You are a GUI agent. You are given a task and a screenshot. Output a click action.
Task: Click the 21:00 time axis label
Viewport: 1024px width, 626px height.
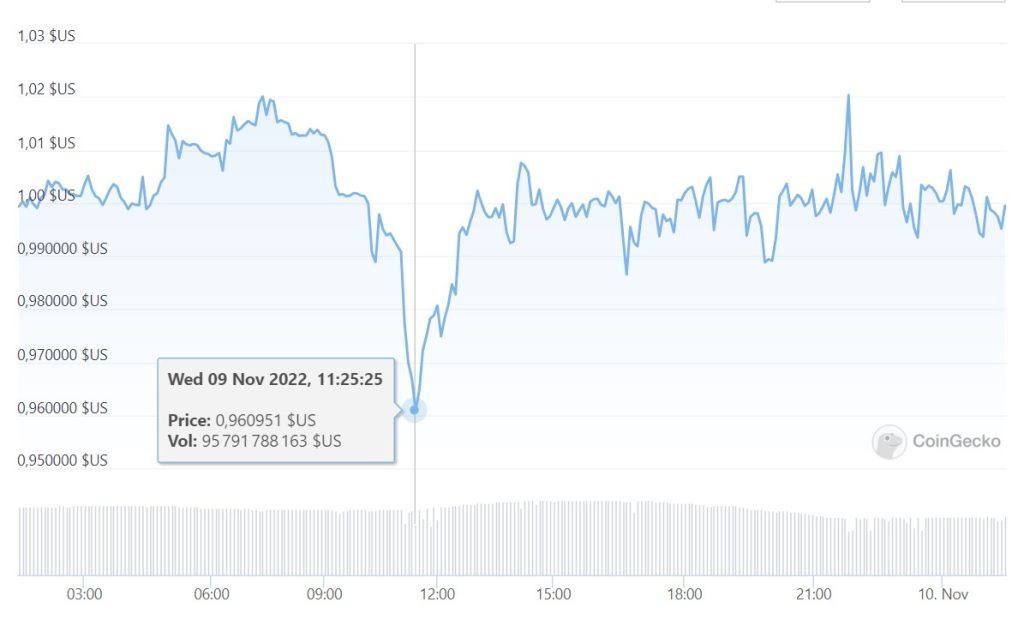click(x=814, y=594)
